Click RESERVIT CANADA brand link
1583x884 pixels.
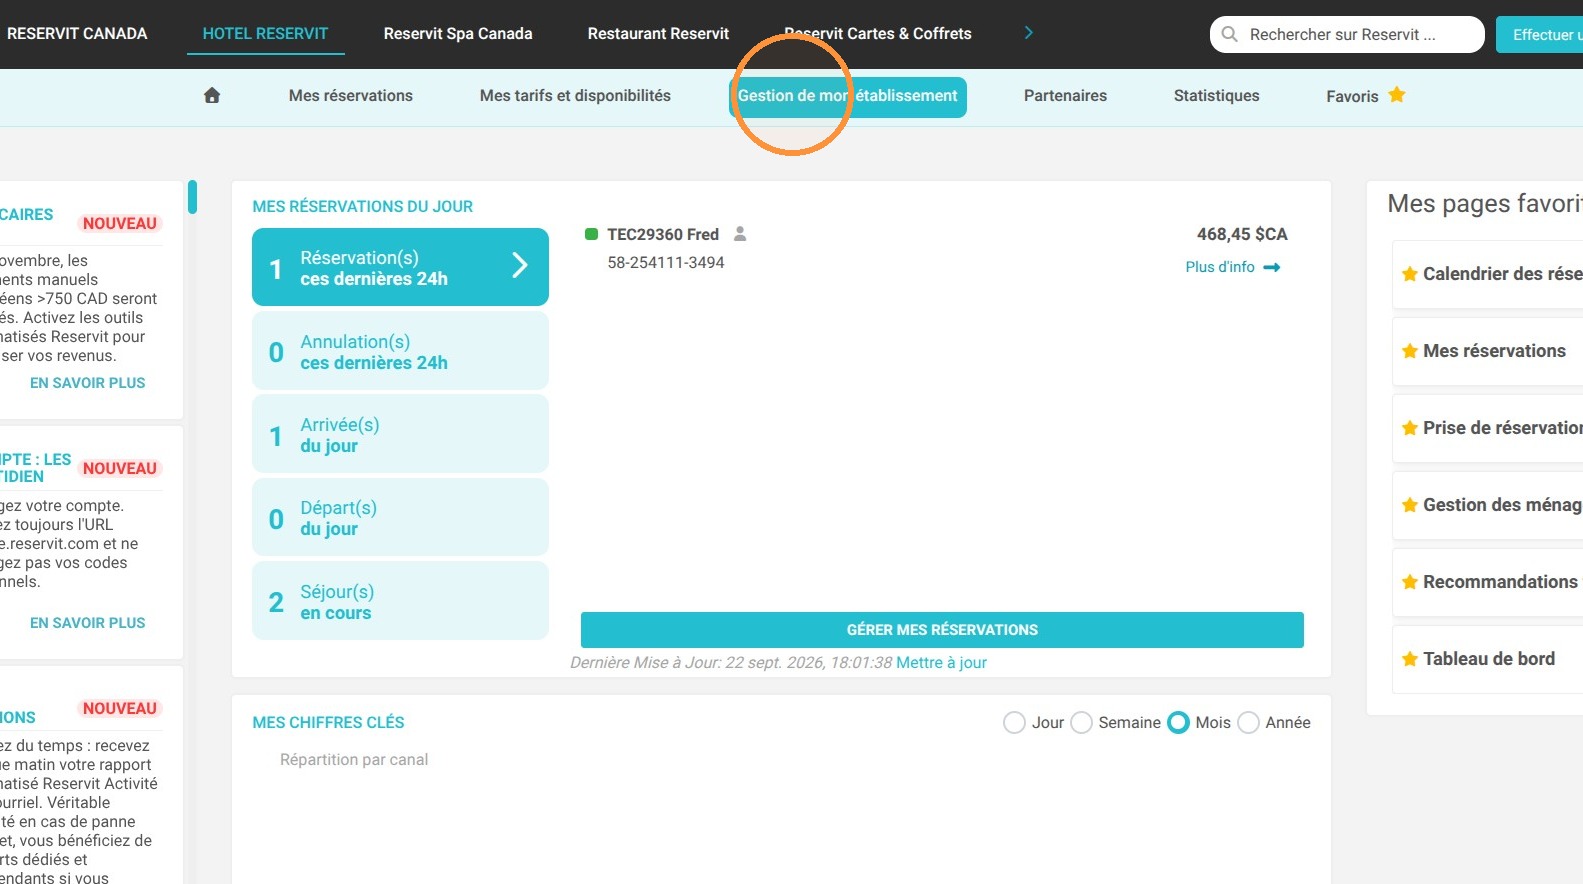pyautogui.click(x=77, y=33)
